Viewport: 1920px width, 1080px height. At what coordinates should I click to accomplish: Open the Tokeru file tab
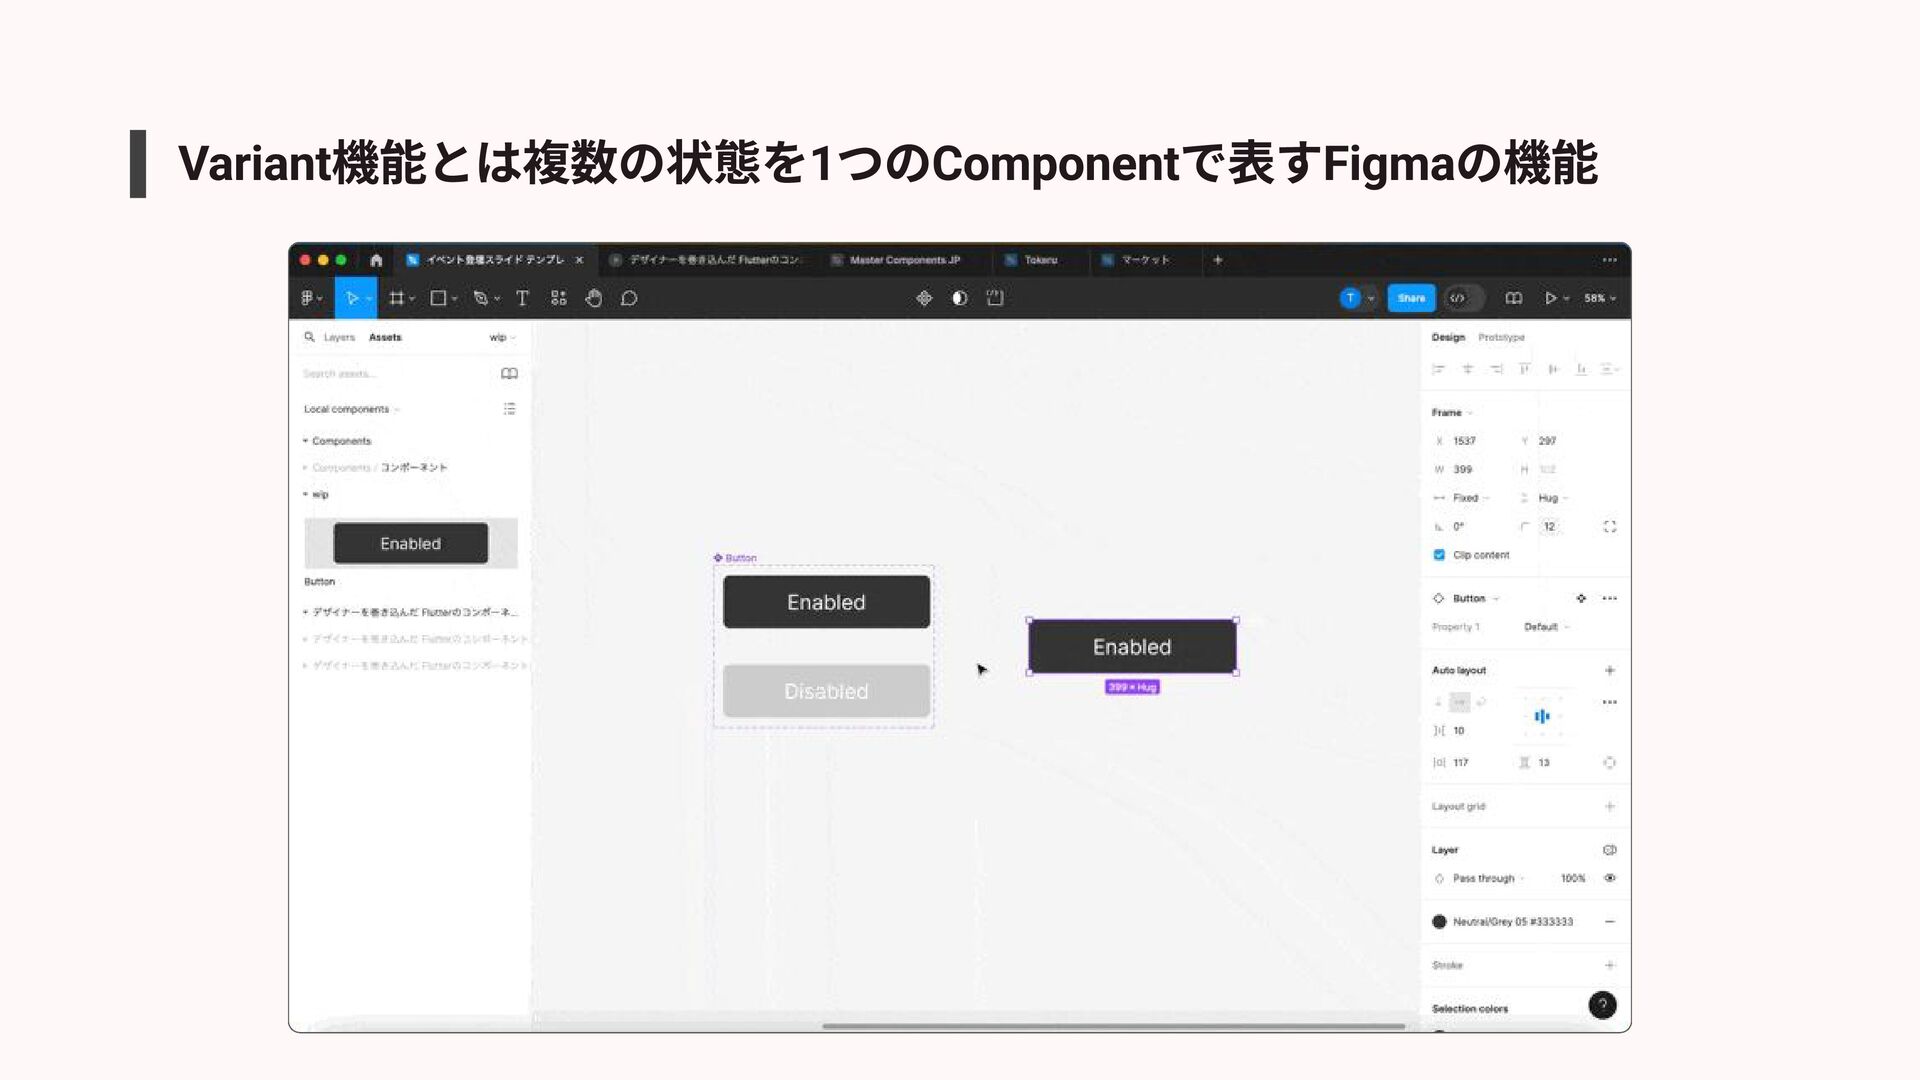[x=1040, y=260]
